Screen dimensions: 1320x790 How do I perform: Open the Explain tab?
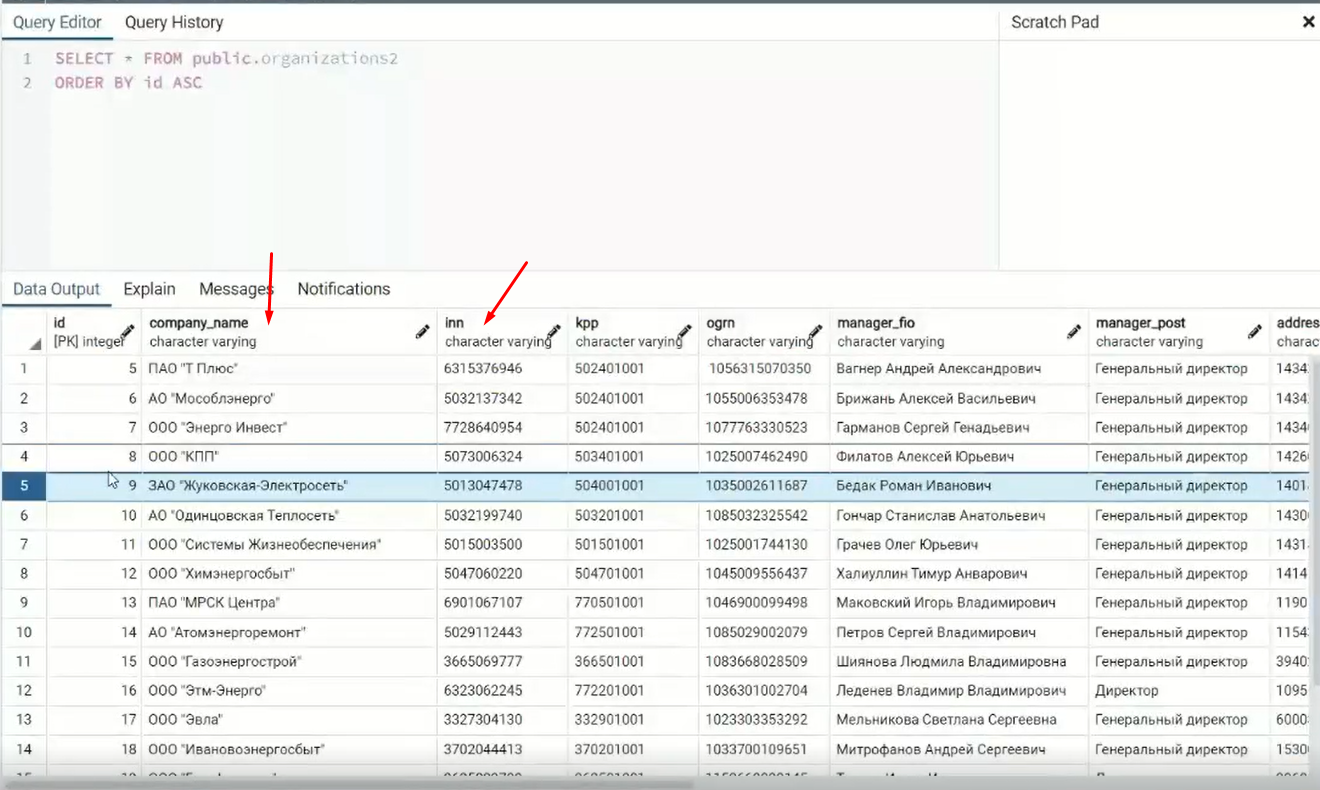[150, 289]
